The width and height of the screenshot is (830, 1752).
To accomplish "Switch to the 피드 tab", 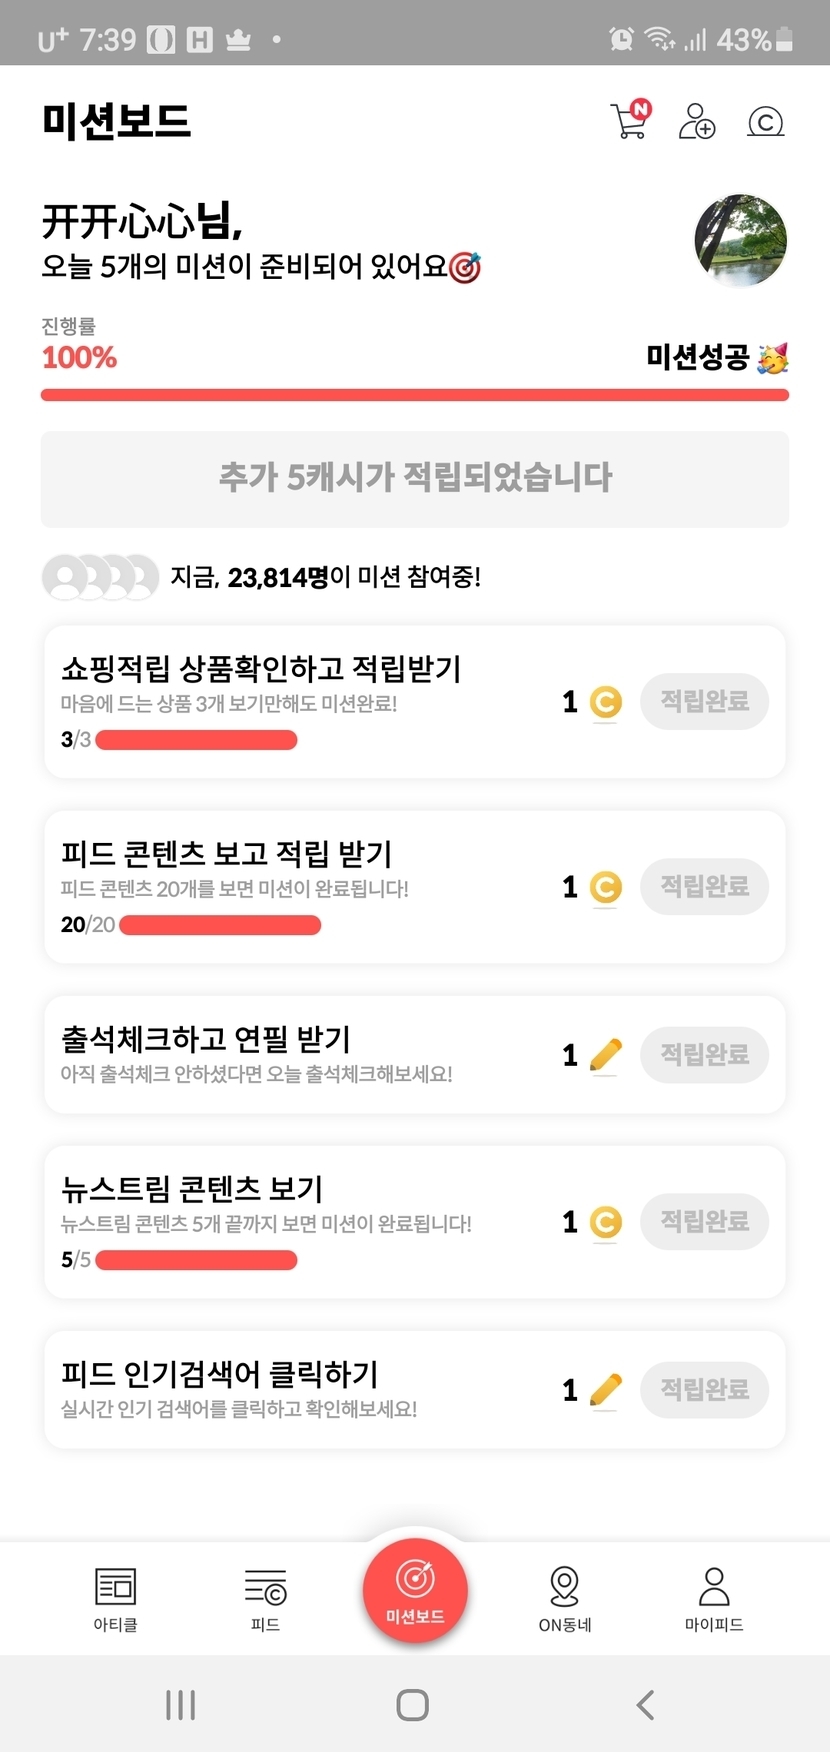I will [265, 1598].
